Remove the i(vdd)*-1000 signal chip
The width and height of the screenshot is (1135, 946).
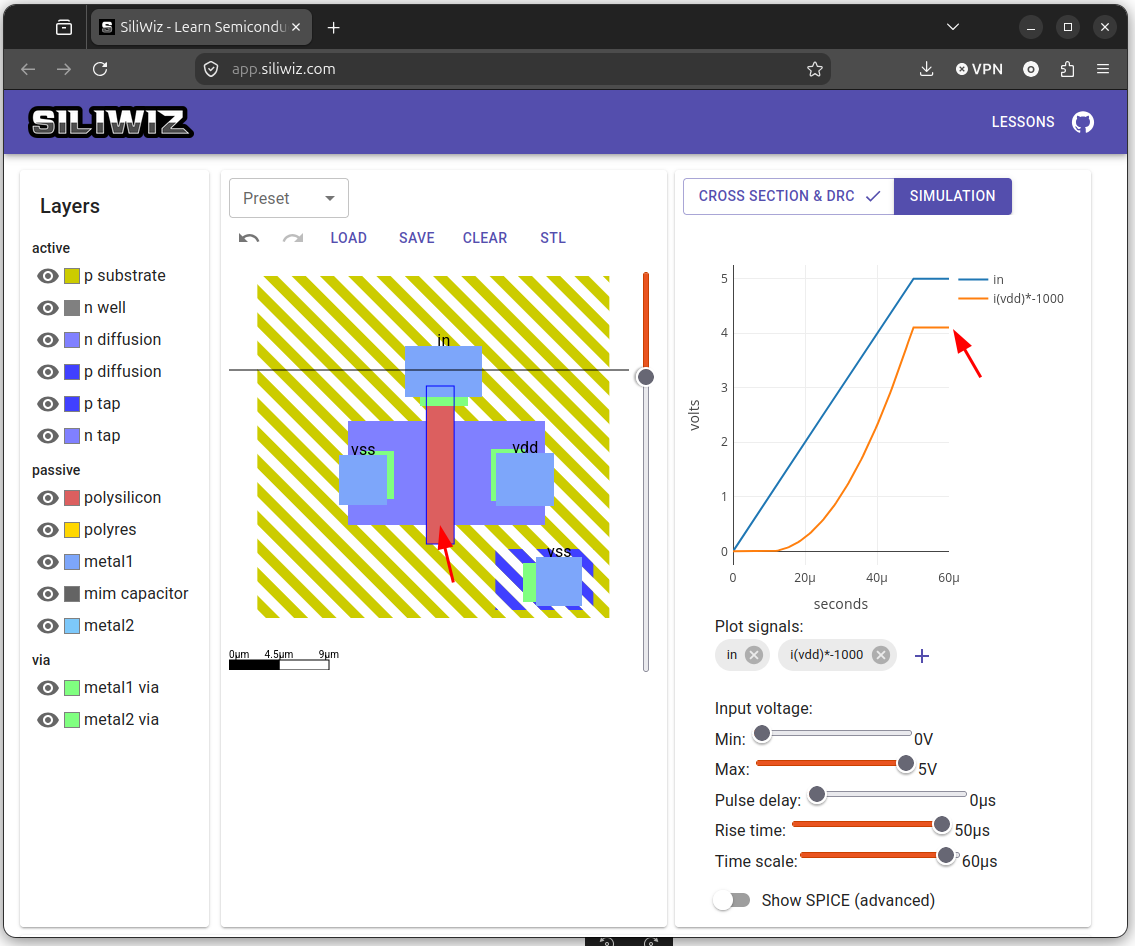(x=880, y=654)
